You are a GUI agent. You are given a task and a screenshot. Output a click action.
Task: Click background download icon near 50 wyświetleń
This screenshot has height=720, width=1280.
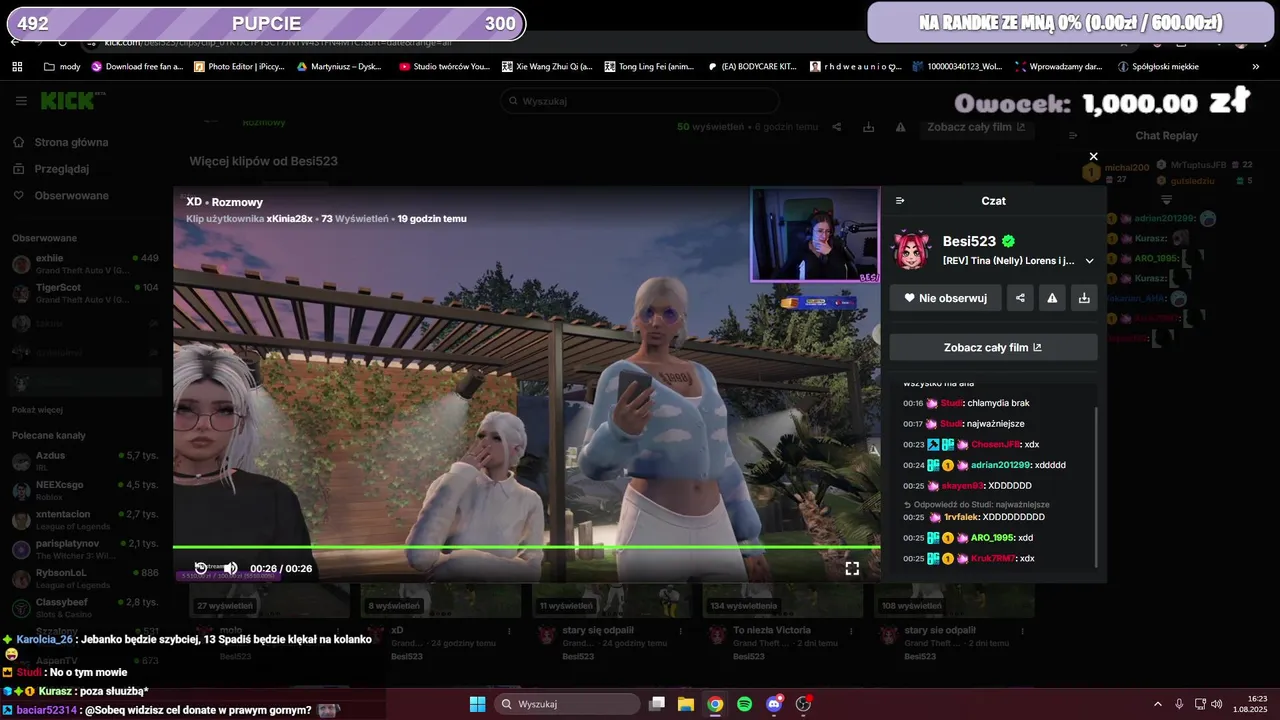point(869,127)
